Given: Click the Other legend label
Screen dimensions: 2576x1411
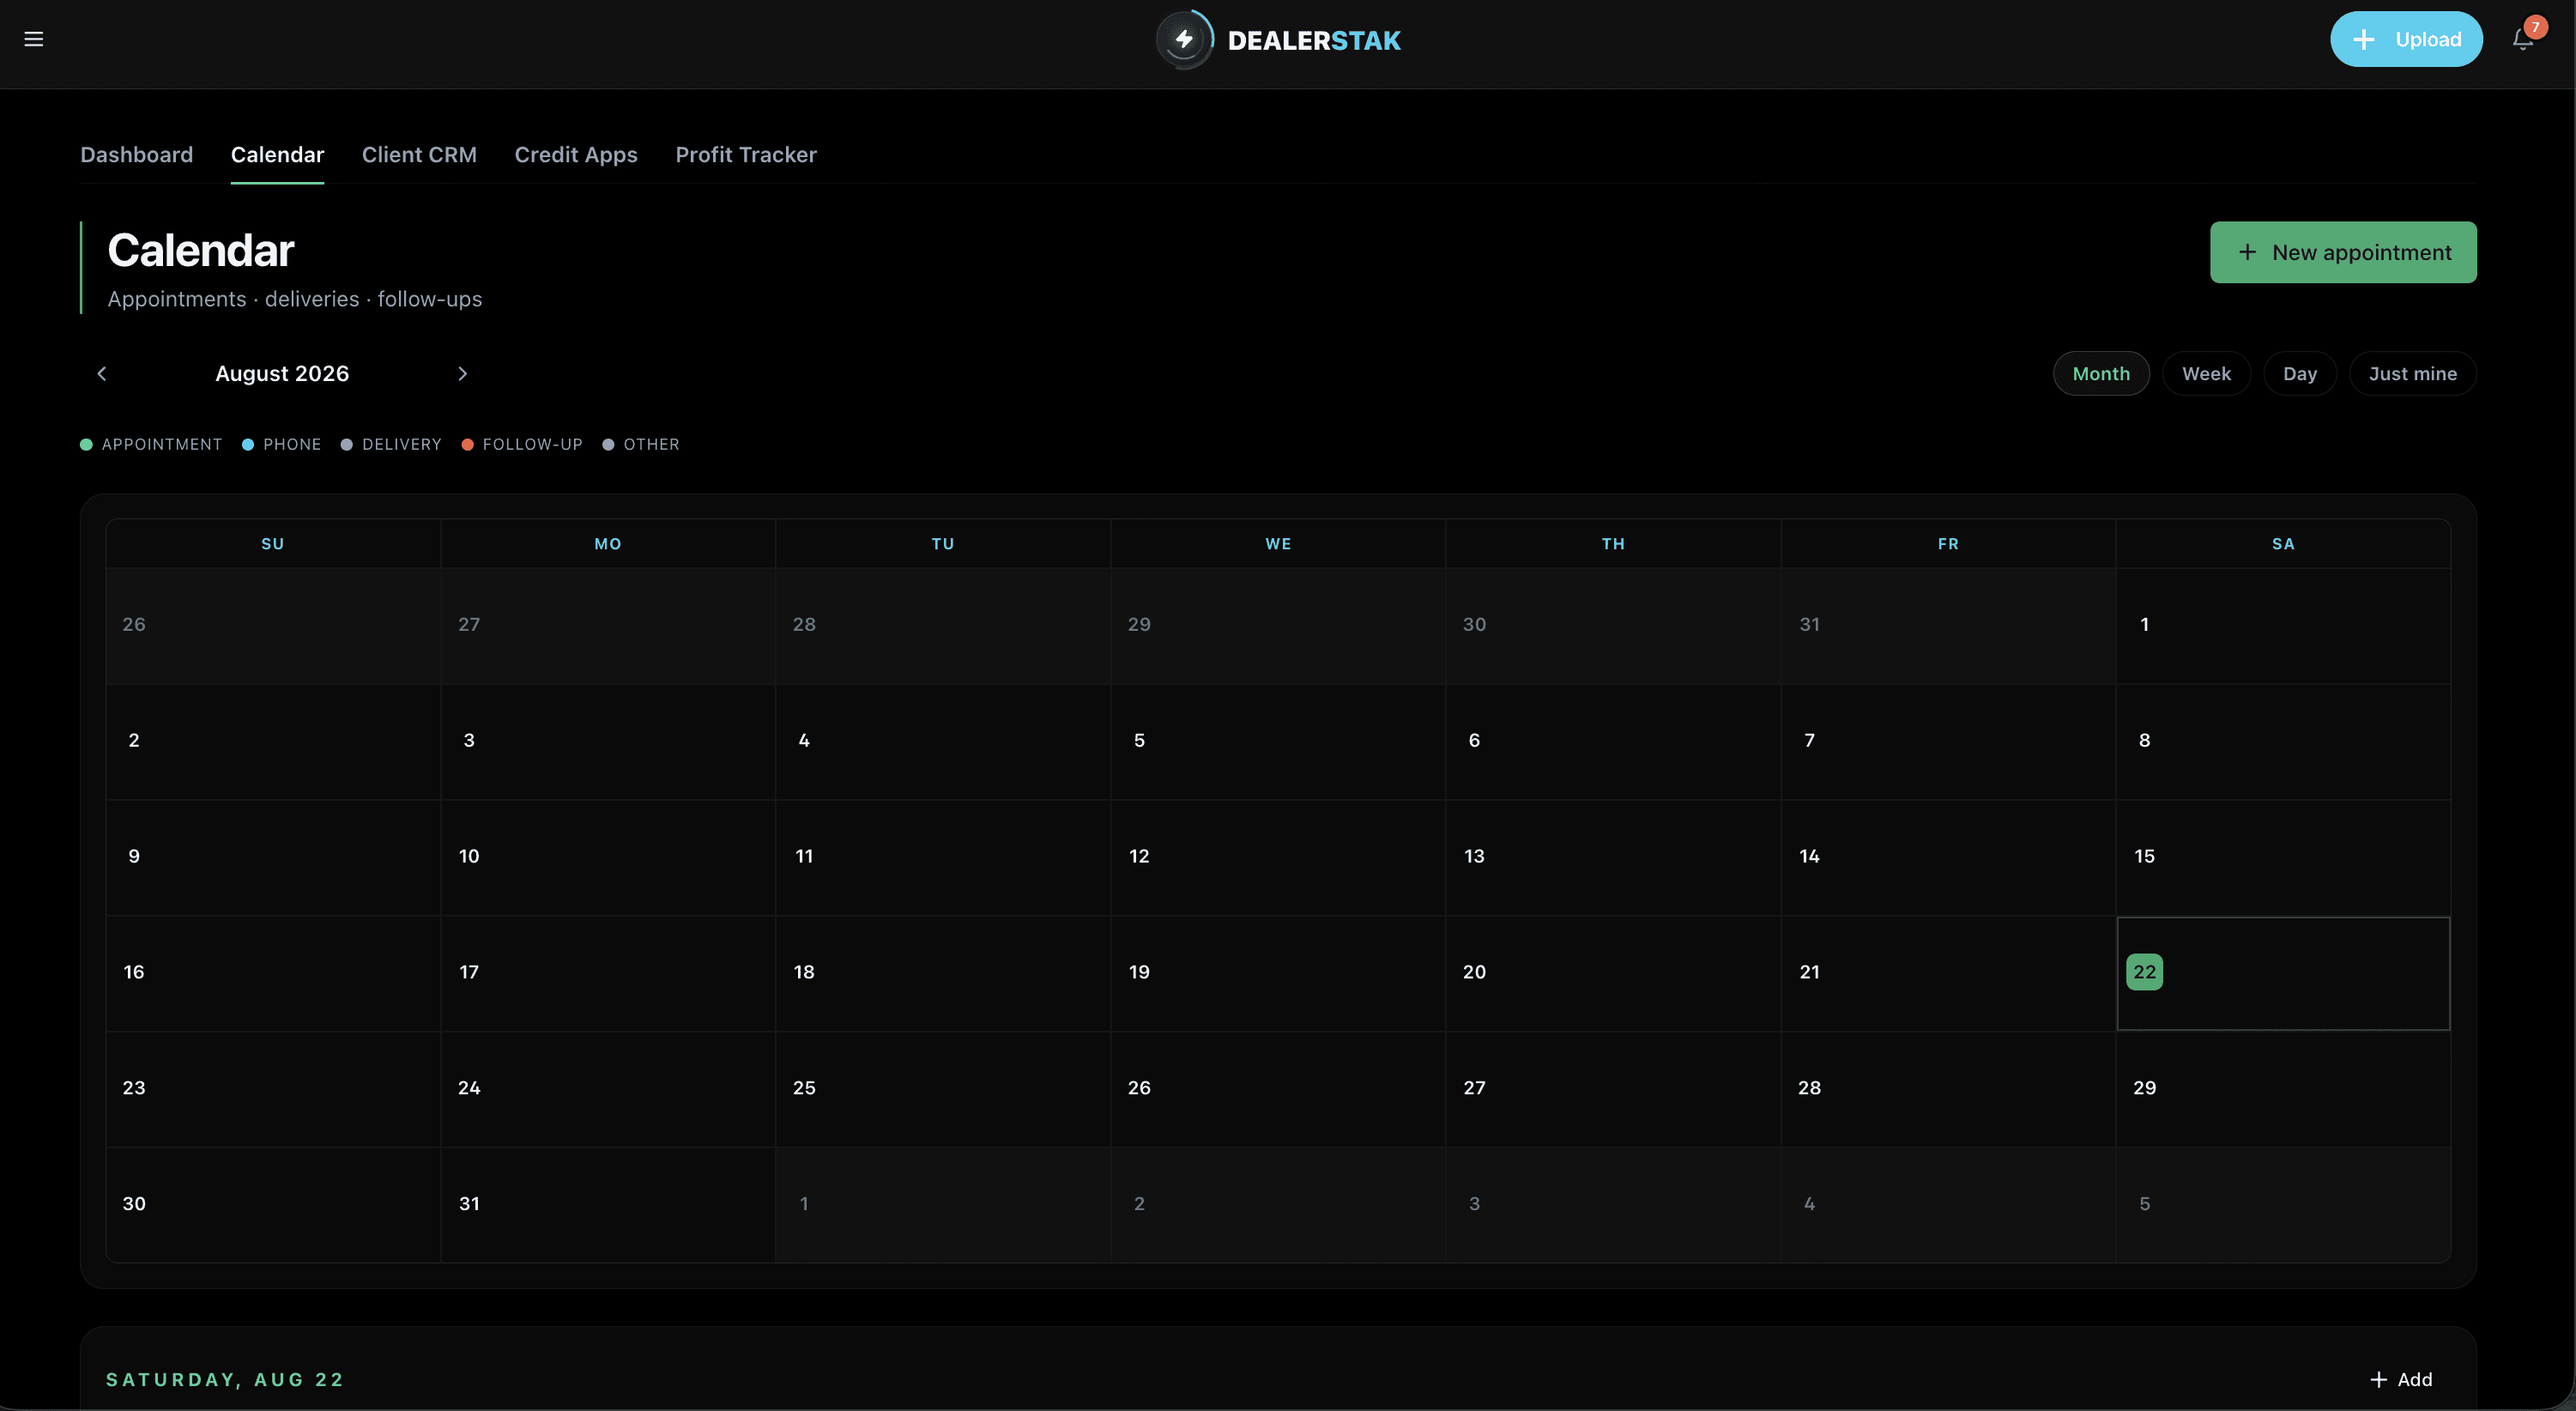Looking at the screenshot, I should [x=652, y=444].
